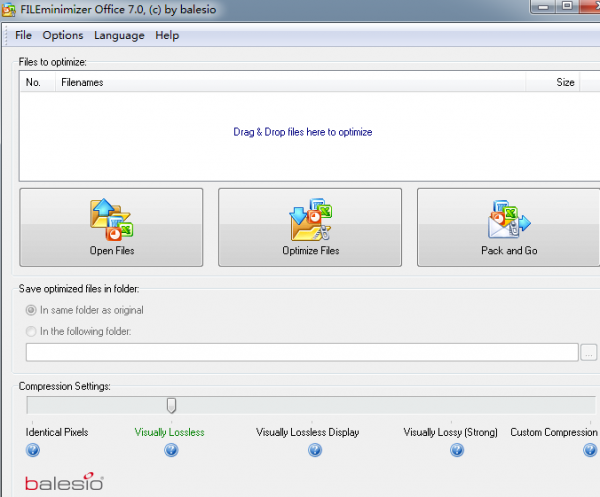
Task: Select the Identical Pixels compression label
Action: (57, 432)
